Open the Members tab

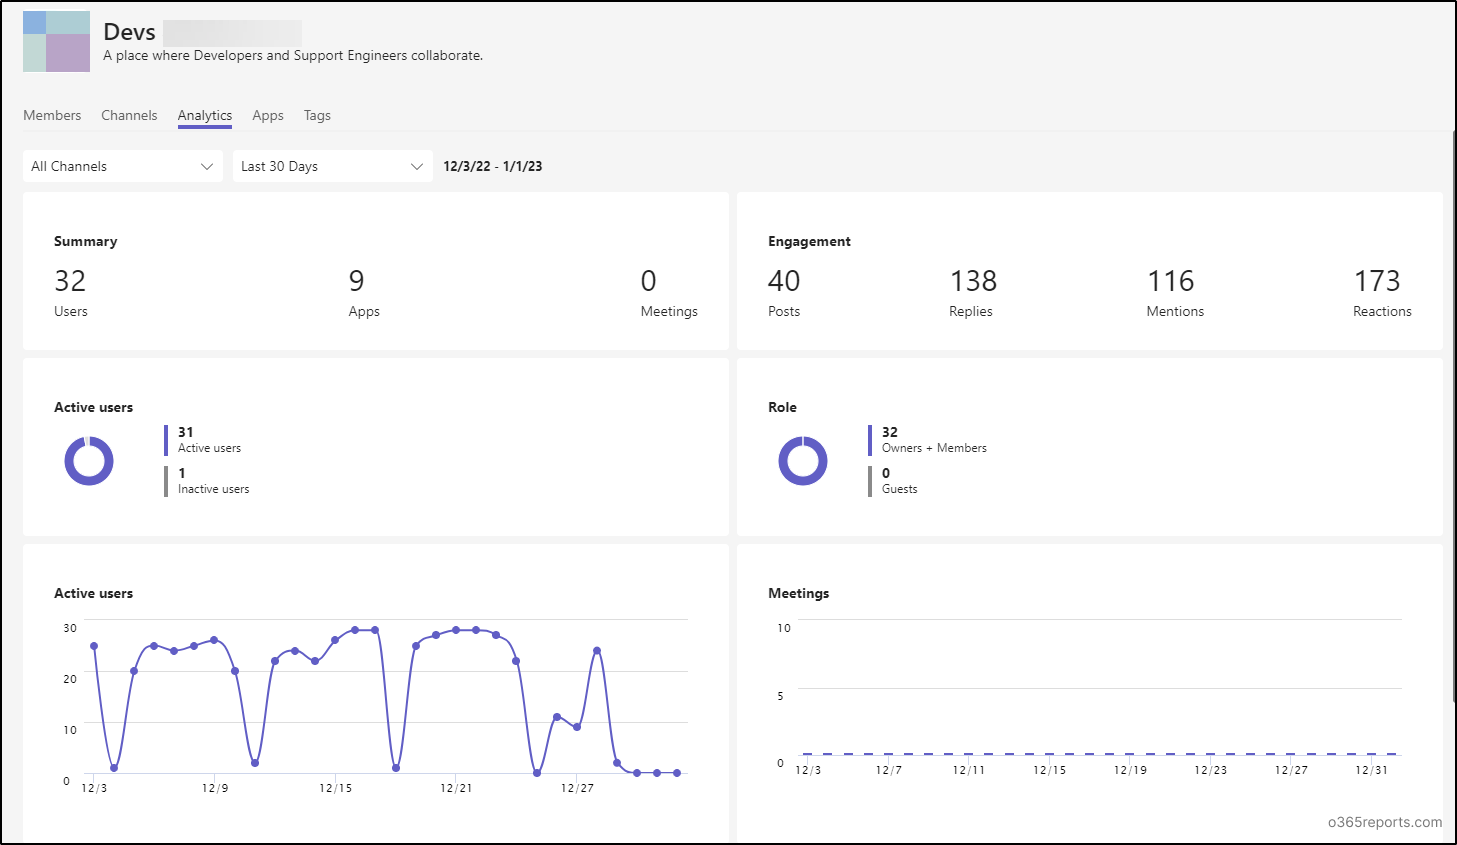[52, 115]
